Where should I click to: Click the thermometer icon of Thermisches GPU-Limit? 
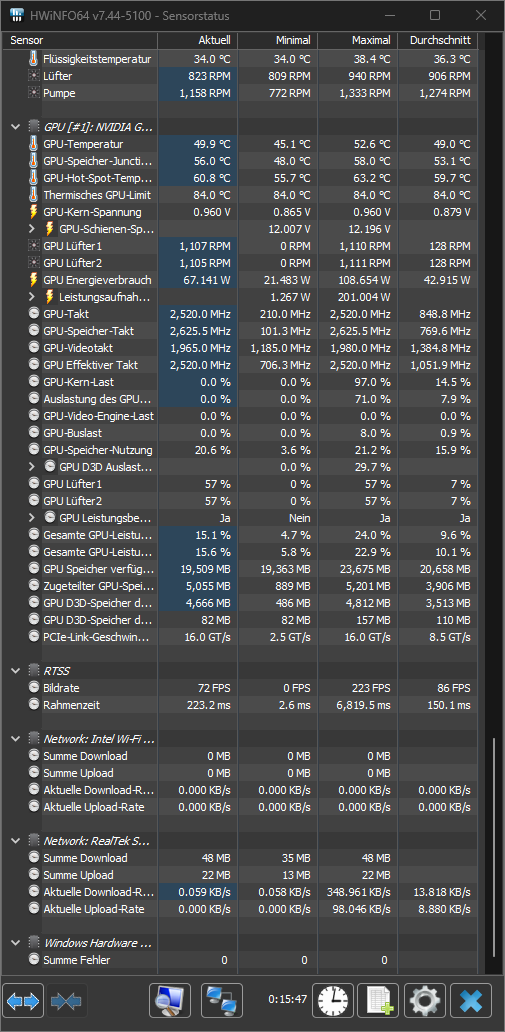(34, 195)
